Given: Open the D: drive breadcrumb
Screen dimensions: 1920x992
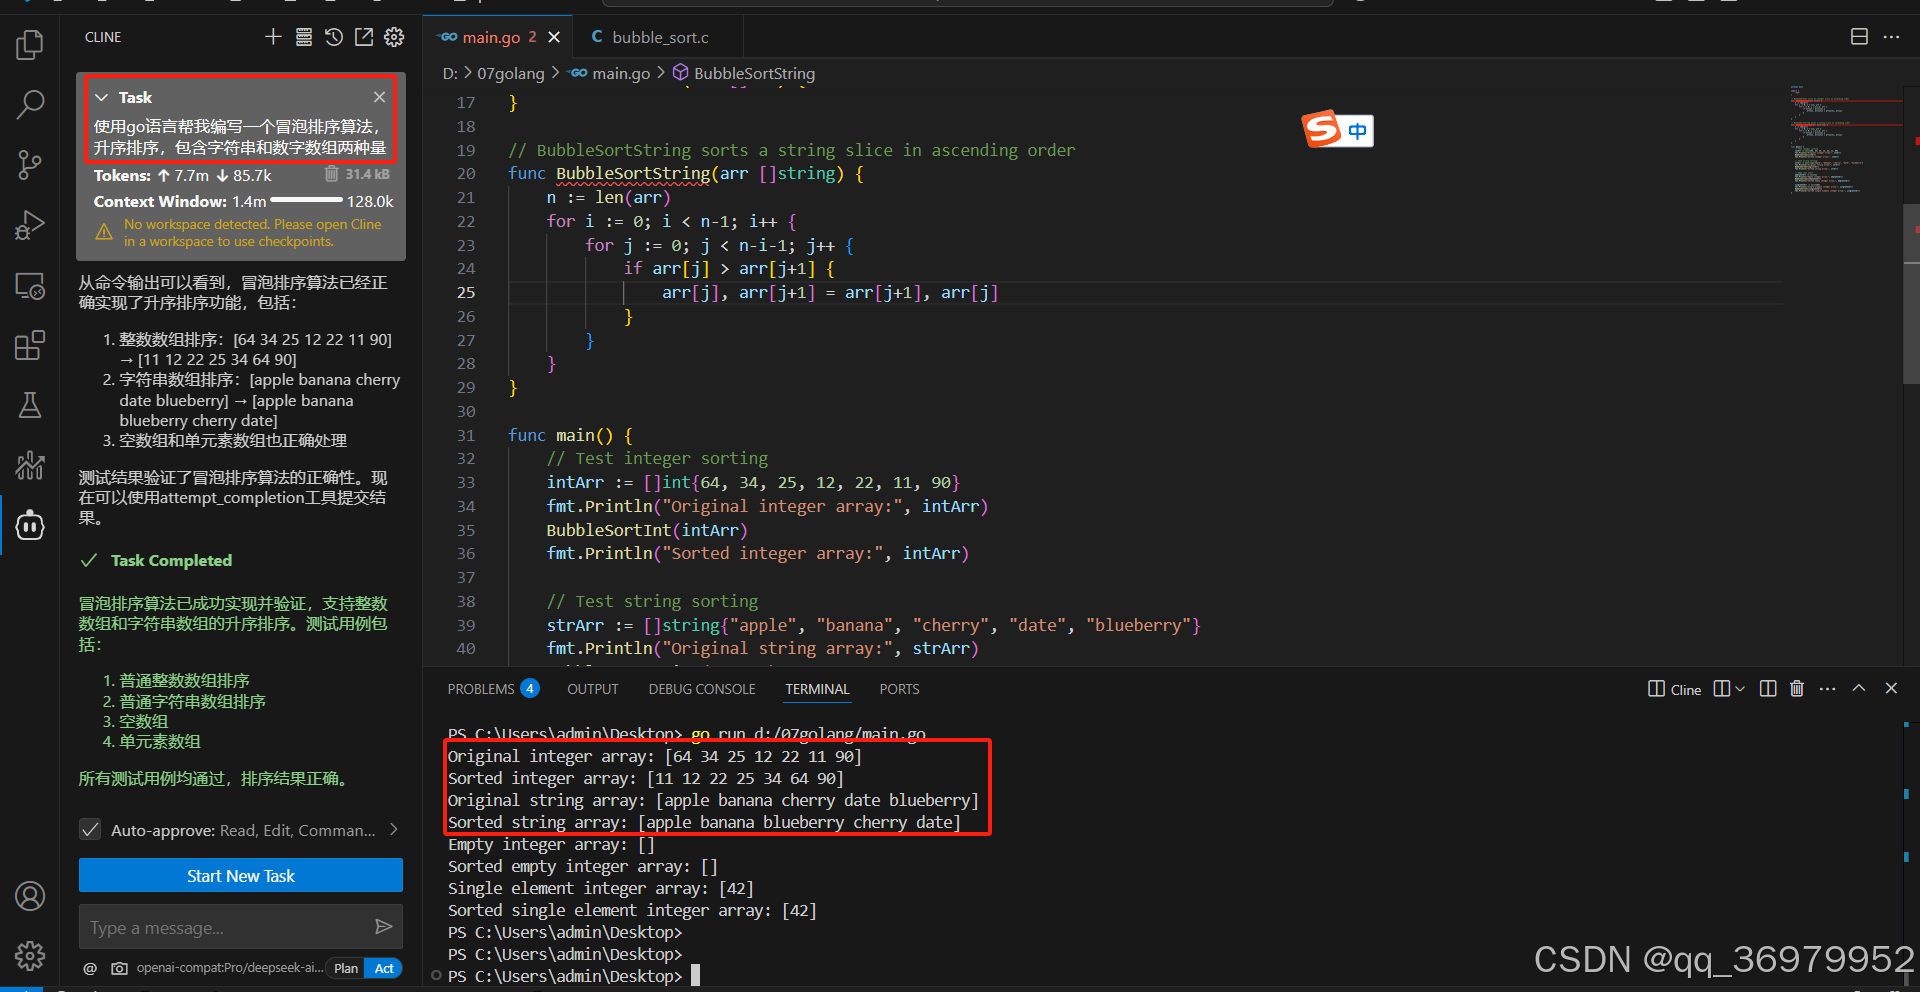Looking at the screenshot, I should click(x=450, y=73).
